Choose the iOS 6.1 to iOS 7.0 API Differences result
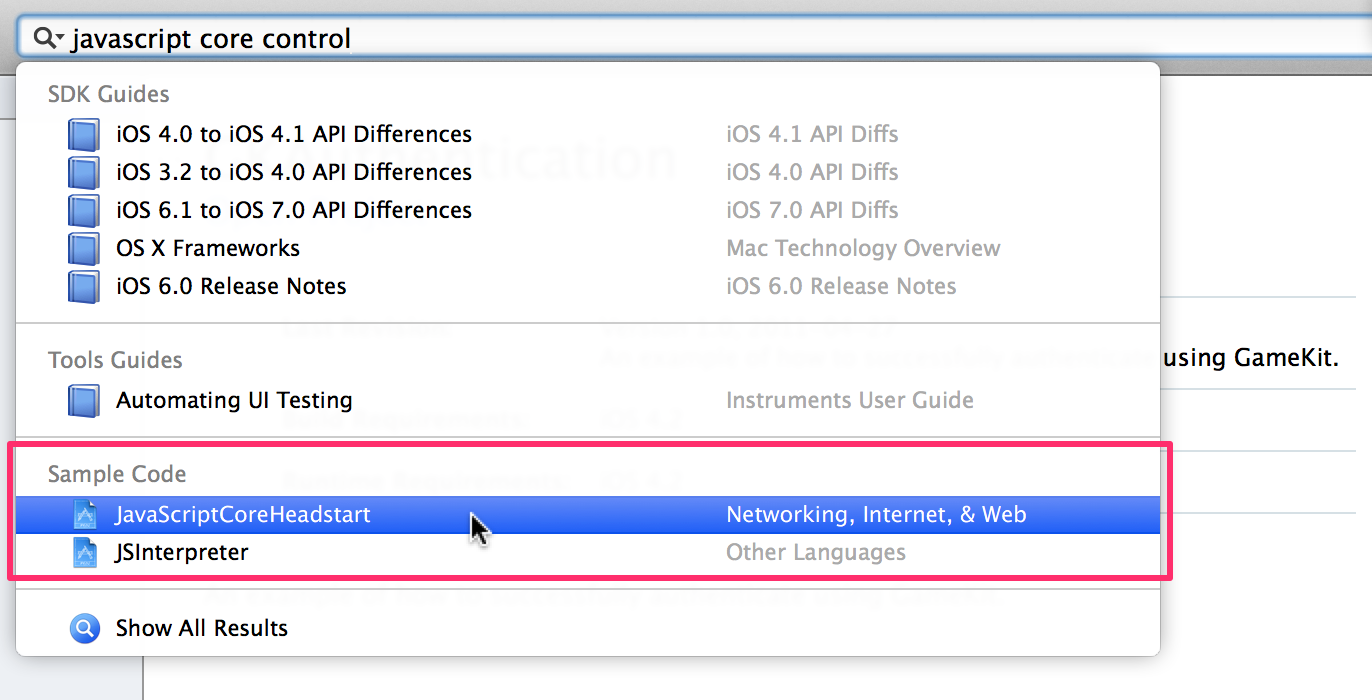This screenshot has width=1372, height=700. (x=588, y=210)
